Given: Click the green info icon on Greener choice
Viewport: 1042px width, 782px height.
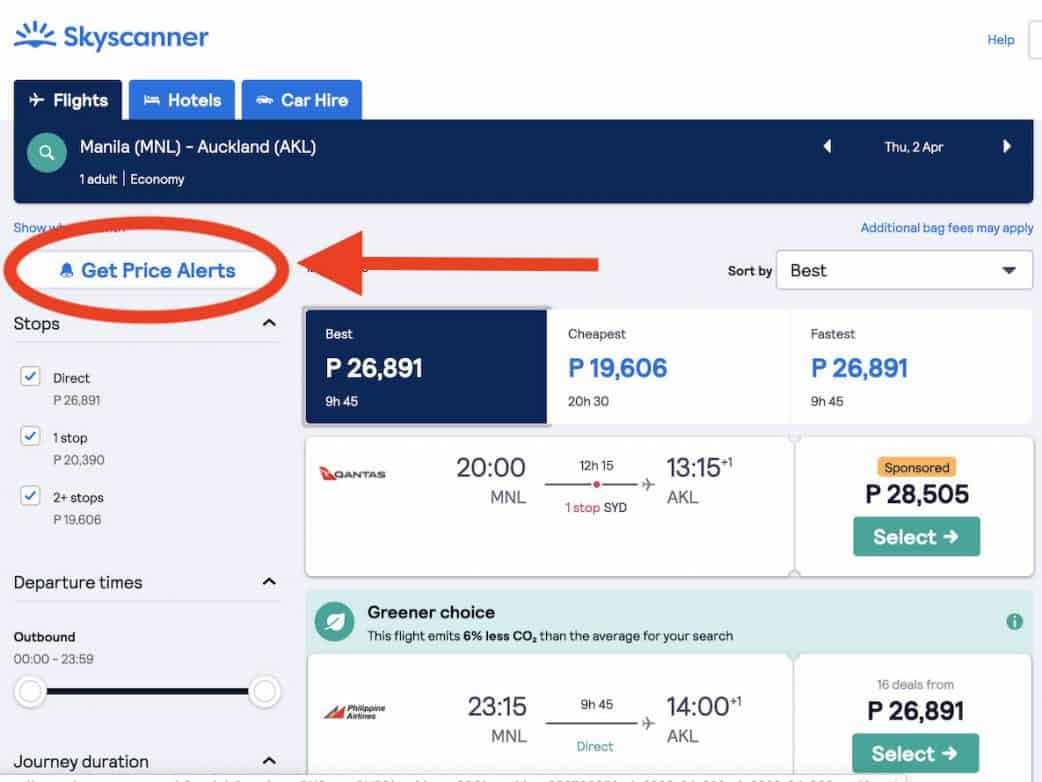Looking at the screenshot, I should click(x=1014, y=621).
